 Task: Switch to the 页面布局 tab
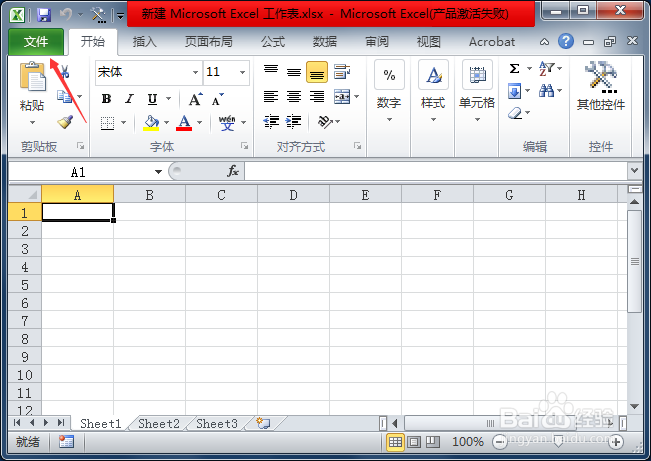pos(208,42)
